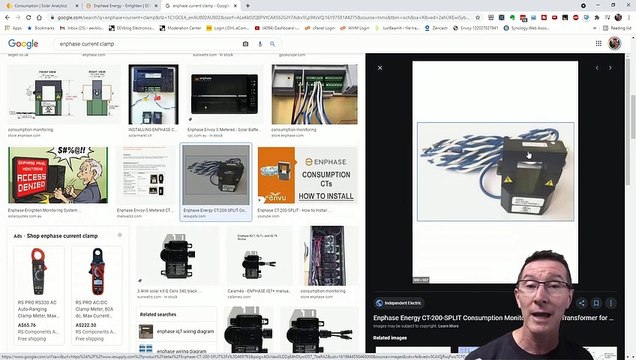Viewport: 636px width, 360px height.
Task: Open Access Denied cartoon thumbnail
Action: click(x=58, y=175)
